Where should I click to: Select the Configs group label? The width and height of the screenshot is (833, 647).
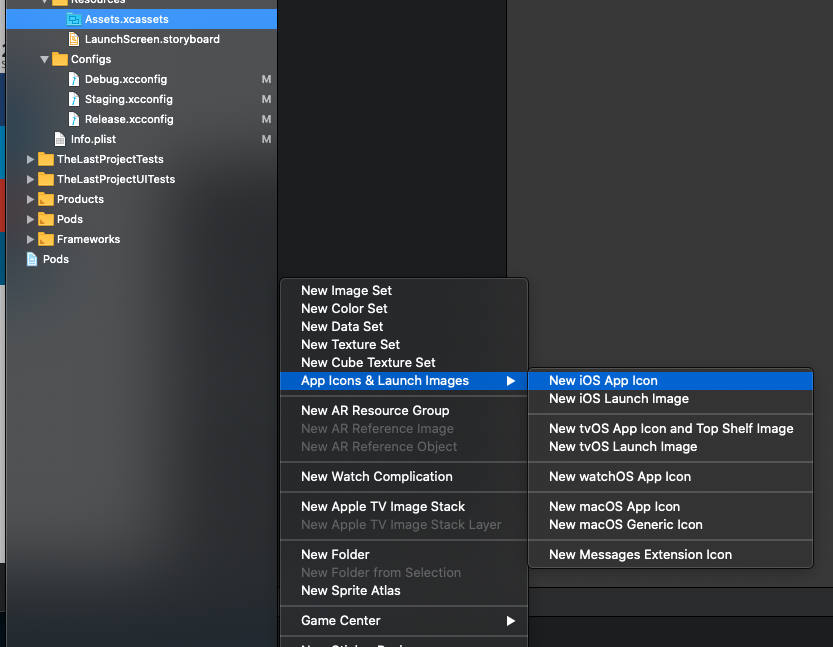pyautogui.click(x=91, y=59)
